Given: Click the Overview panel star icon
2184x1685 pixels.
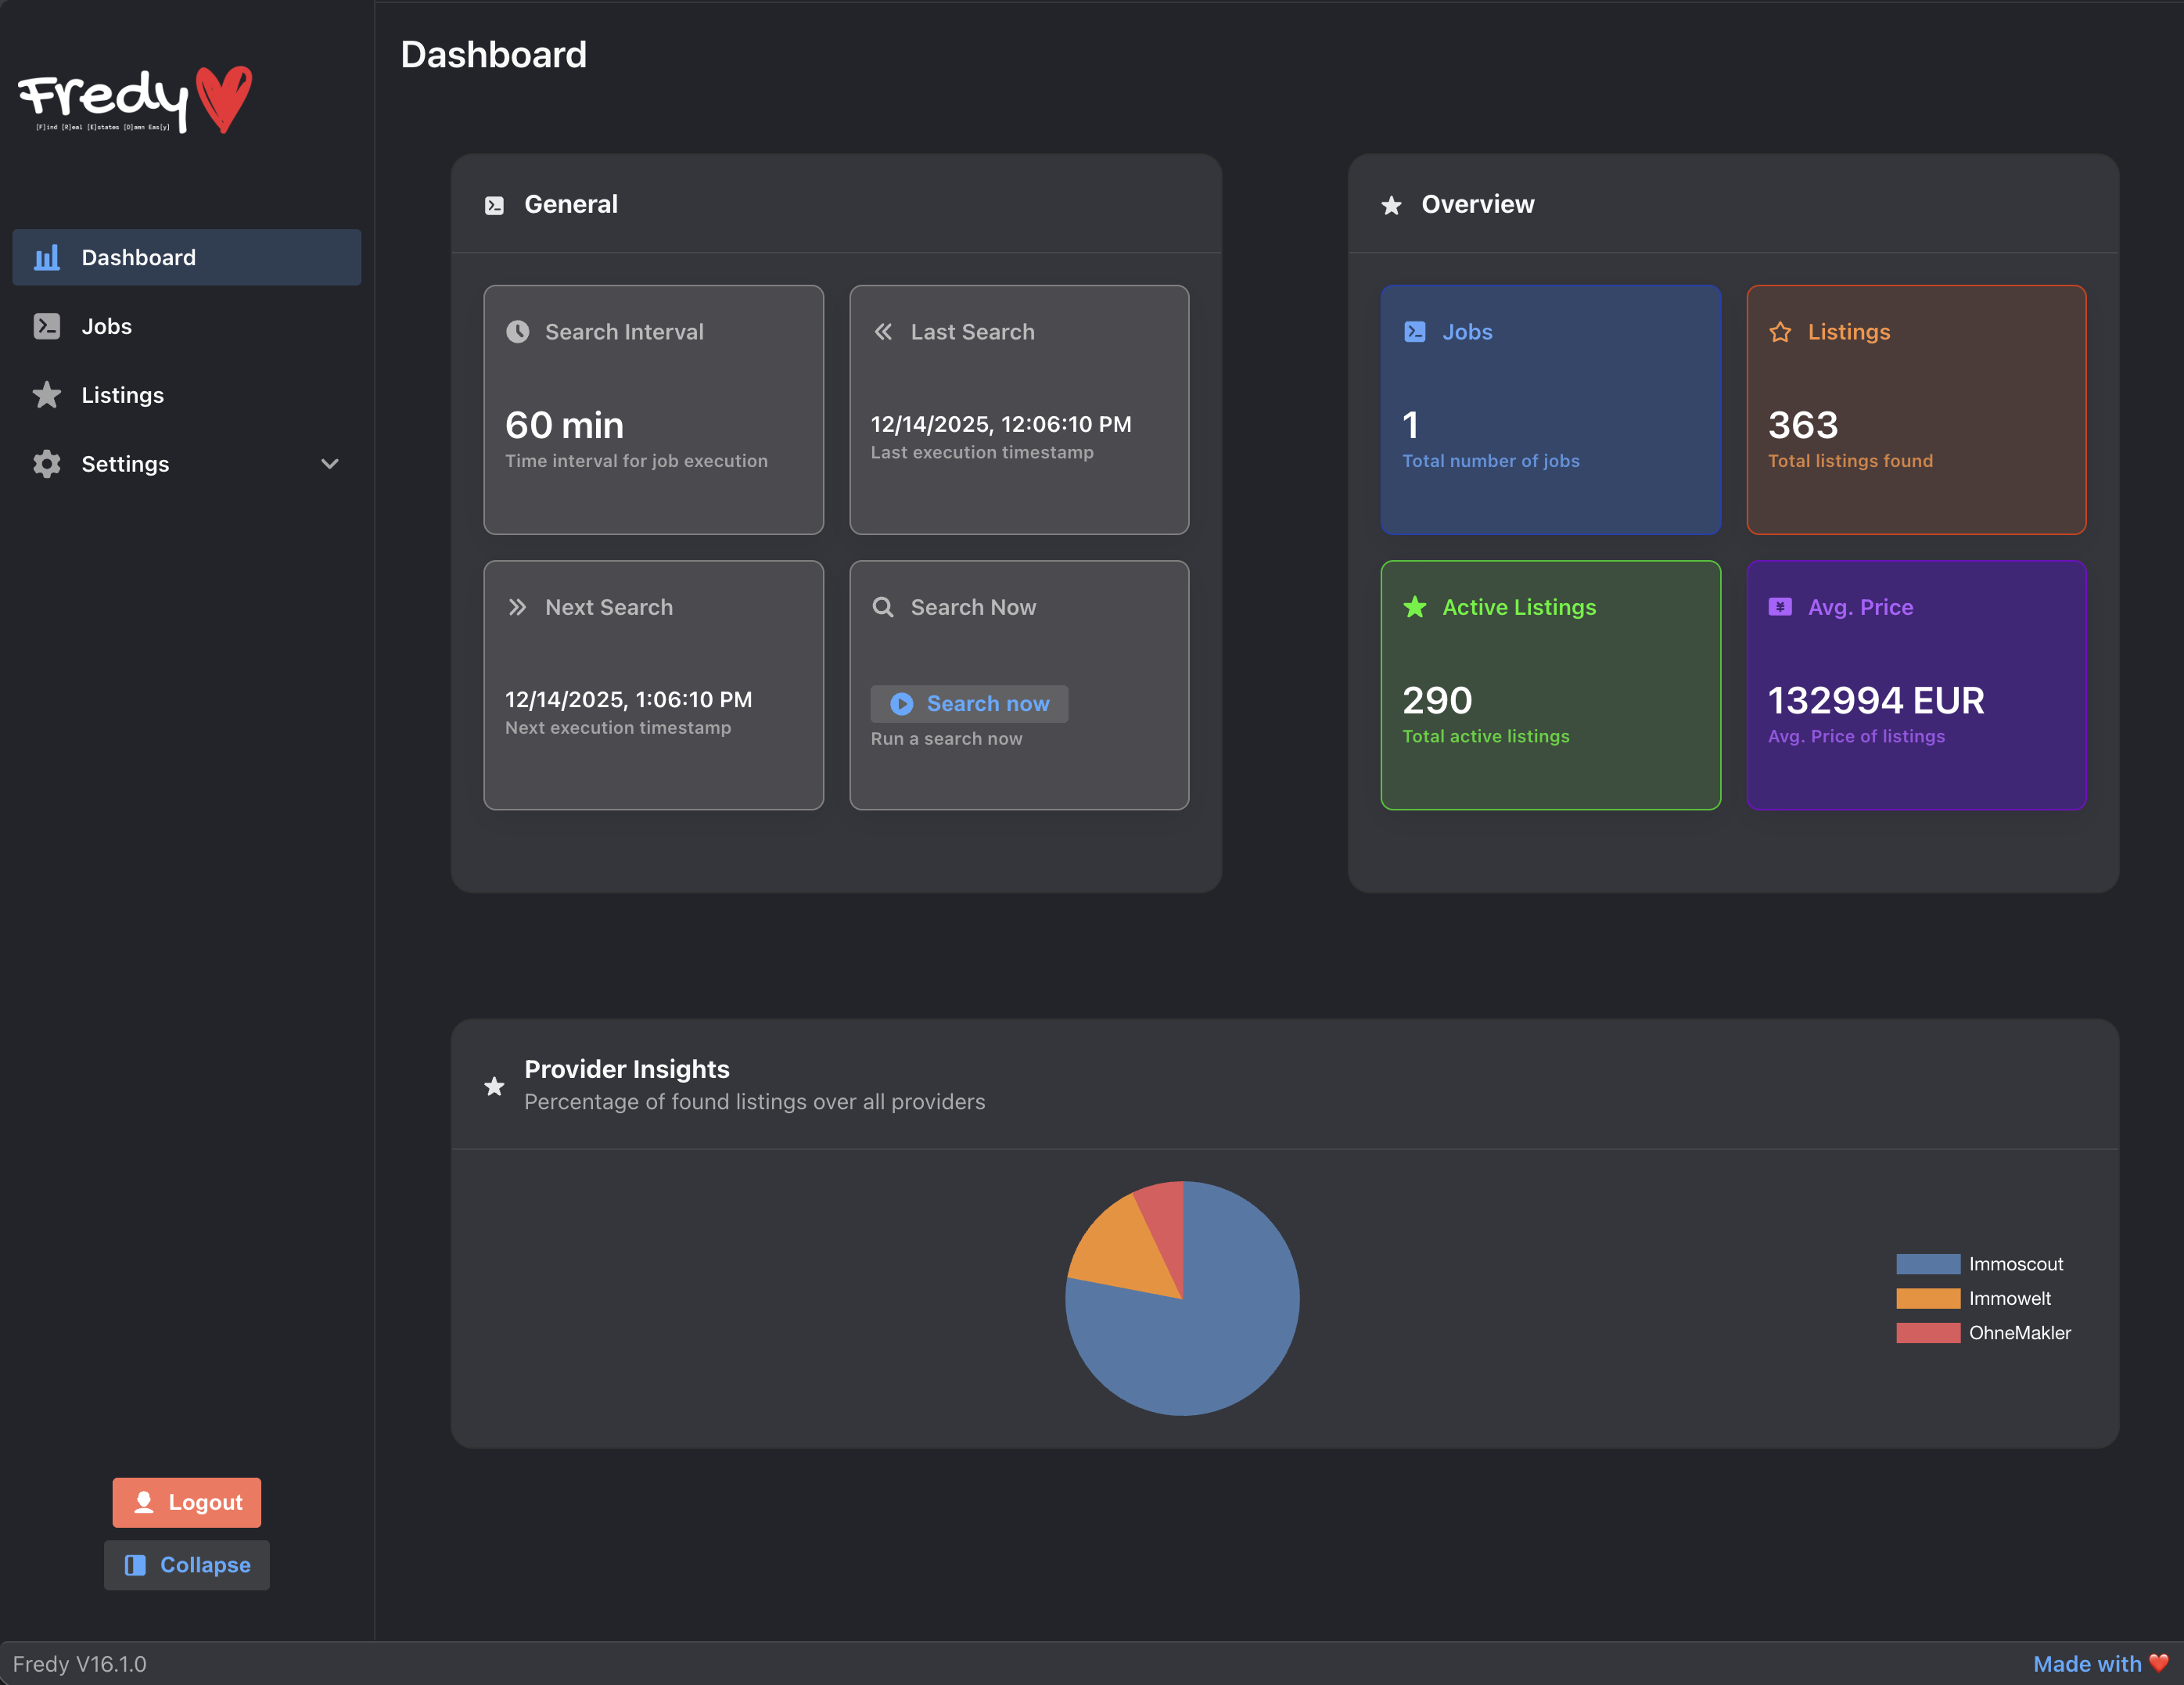Looking at the screenshot, I should click(x=1391, y=205).
